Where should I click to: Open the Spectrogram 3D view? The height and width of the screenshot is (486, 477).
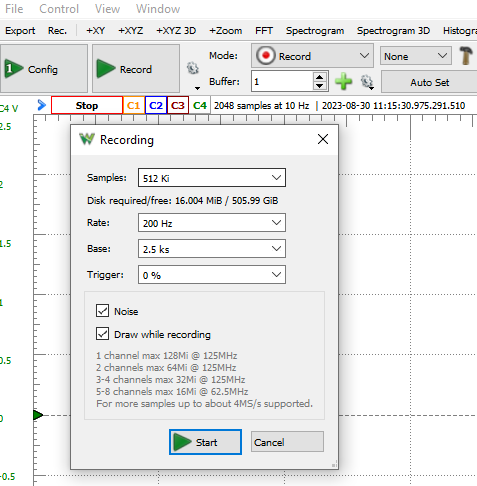[x=393, y=31]
